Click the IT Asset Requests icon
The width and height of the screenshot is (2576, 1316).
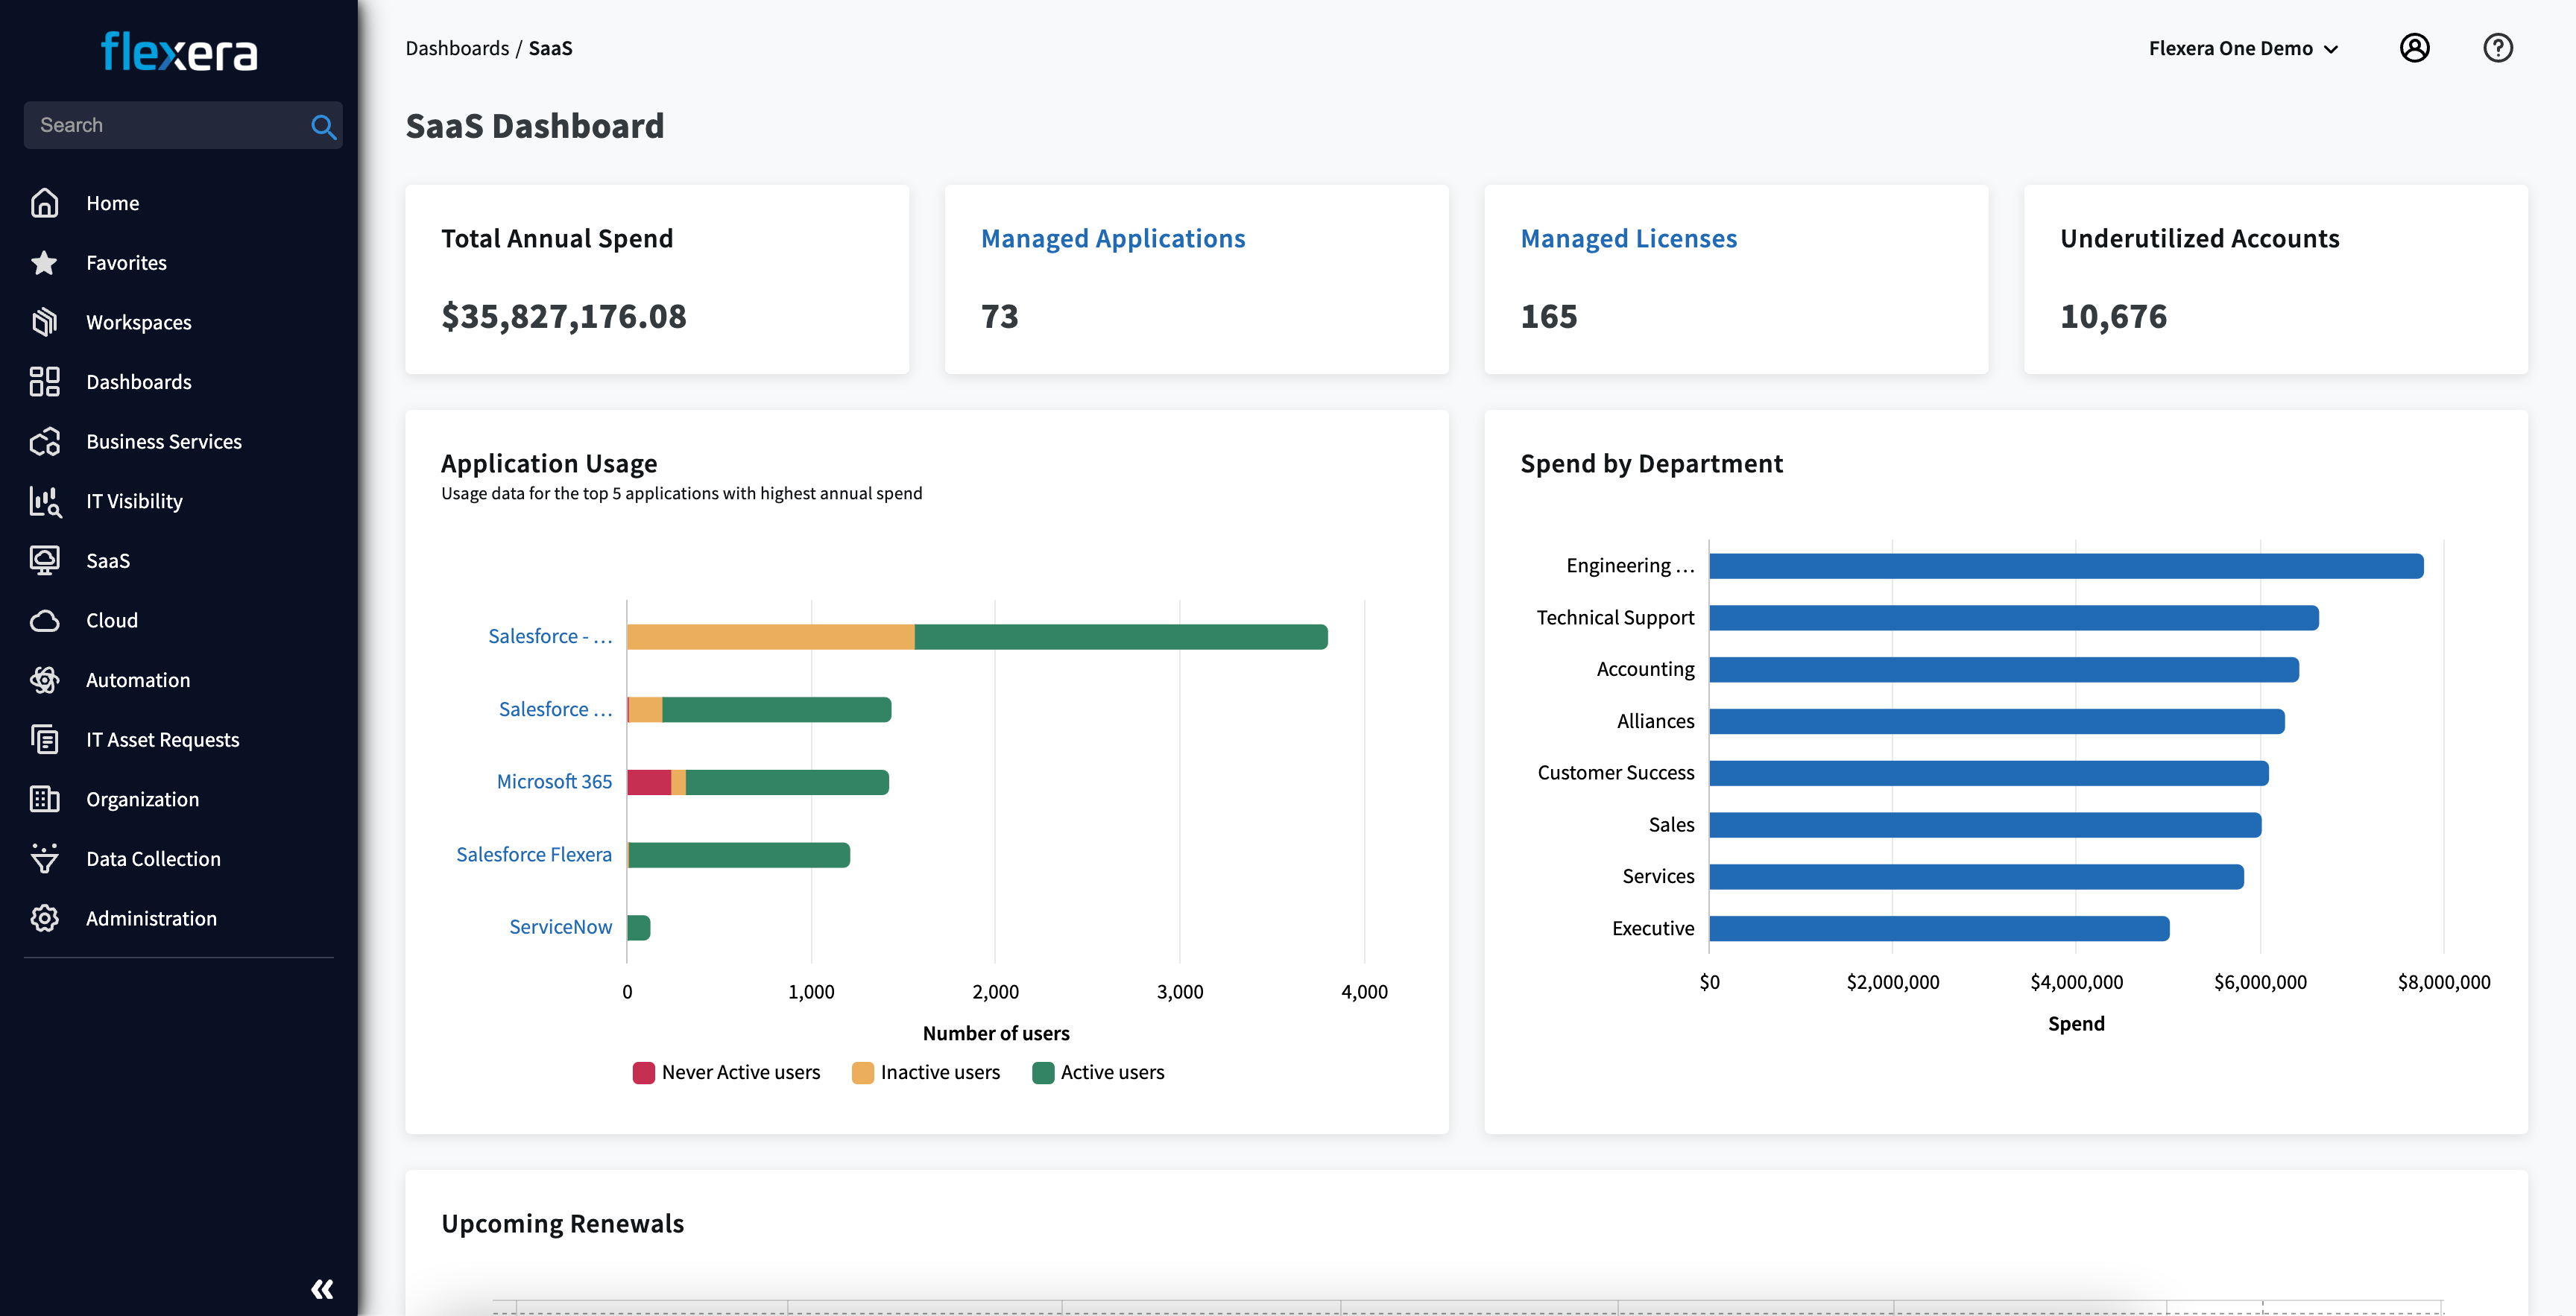click(47, 738)
